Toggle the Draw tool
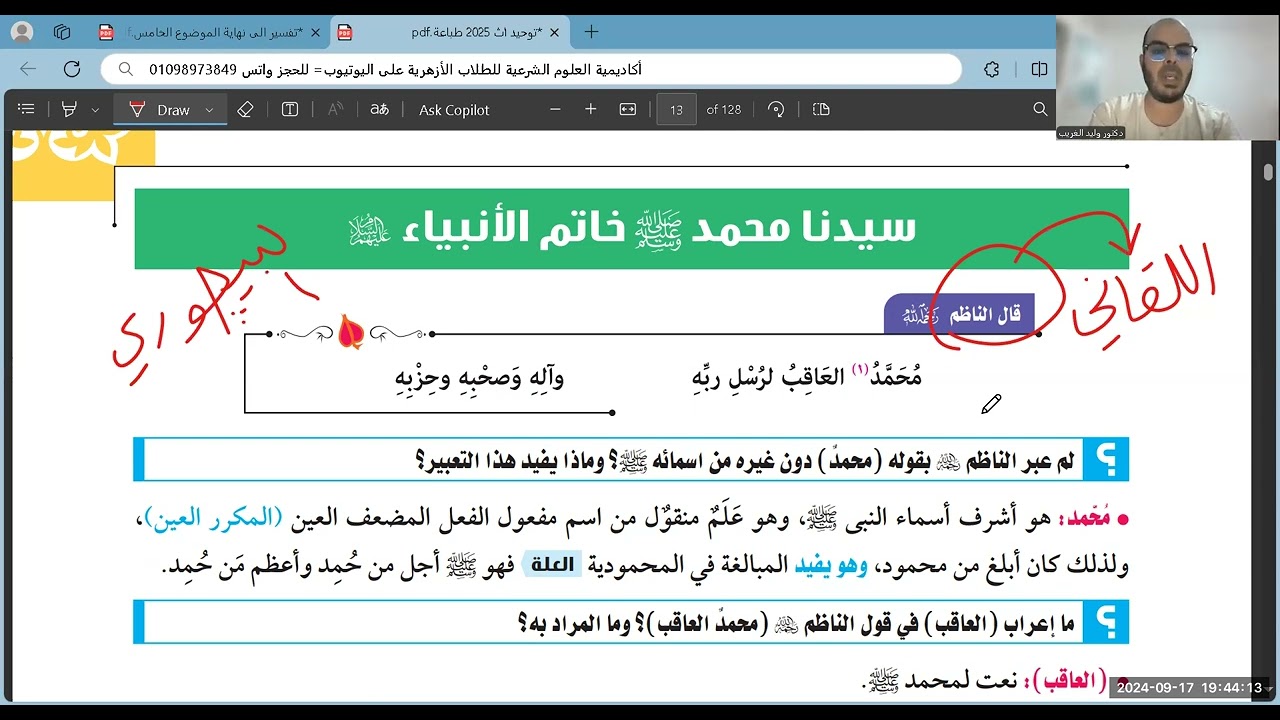This screenshot has width=1280, height=720. tap(160, 109)
